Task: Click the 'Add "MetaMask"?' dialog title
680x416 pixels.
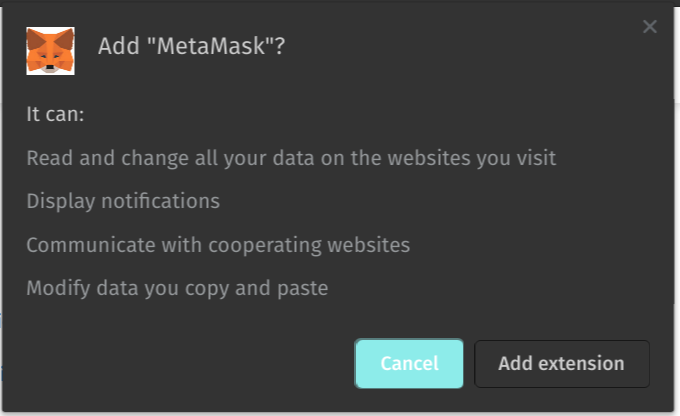Action: click(x=191, y=47)
